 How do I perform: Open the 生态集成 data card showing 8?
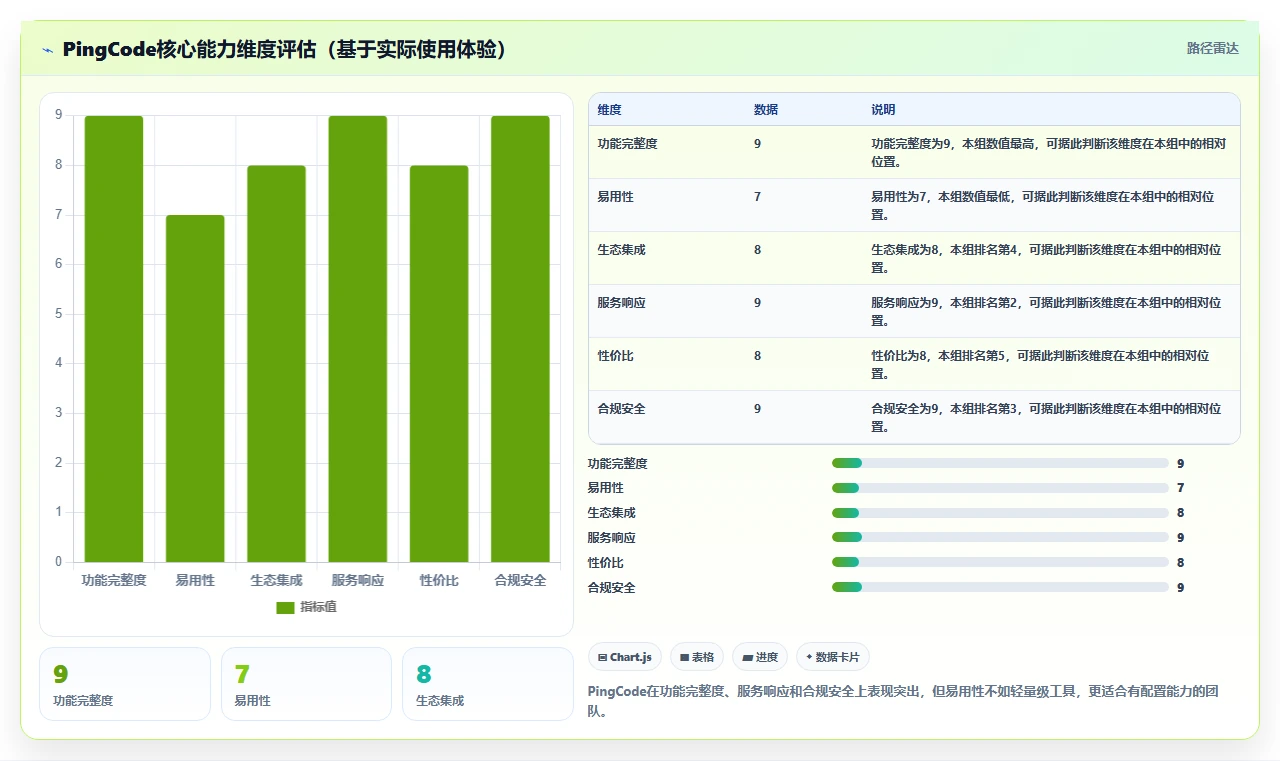point(488,684)
